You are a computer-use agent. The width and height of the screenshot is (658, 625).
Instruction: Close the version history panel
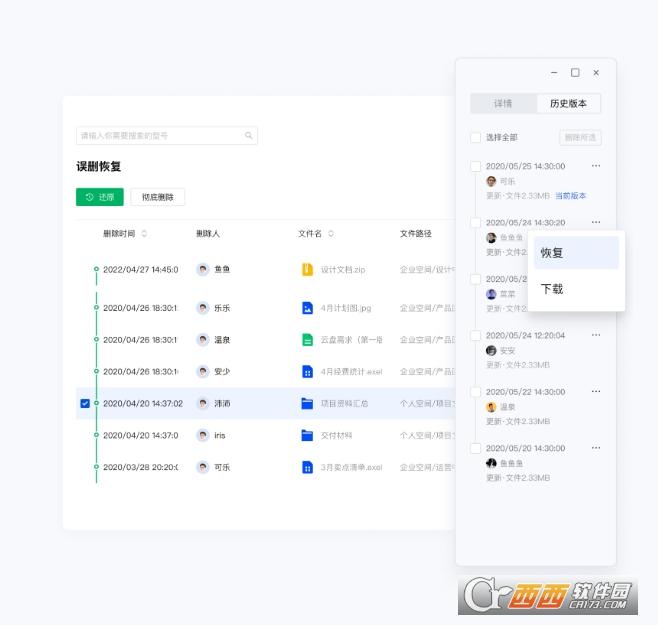click(596, 73)
